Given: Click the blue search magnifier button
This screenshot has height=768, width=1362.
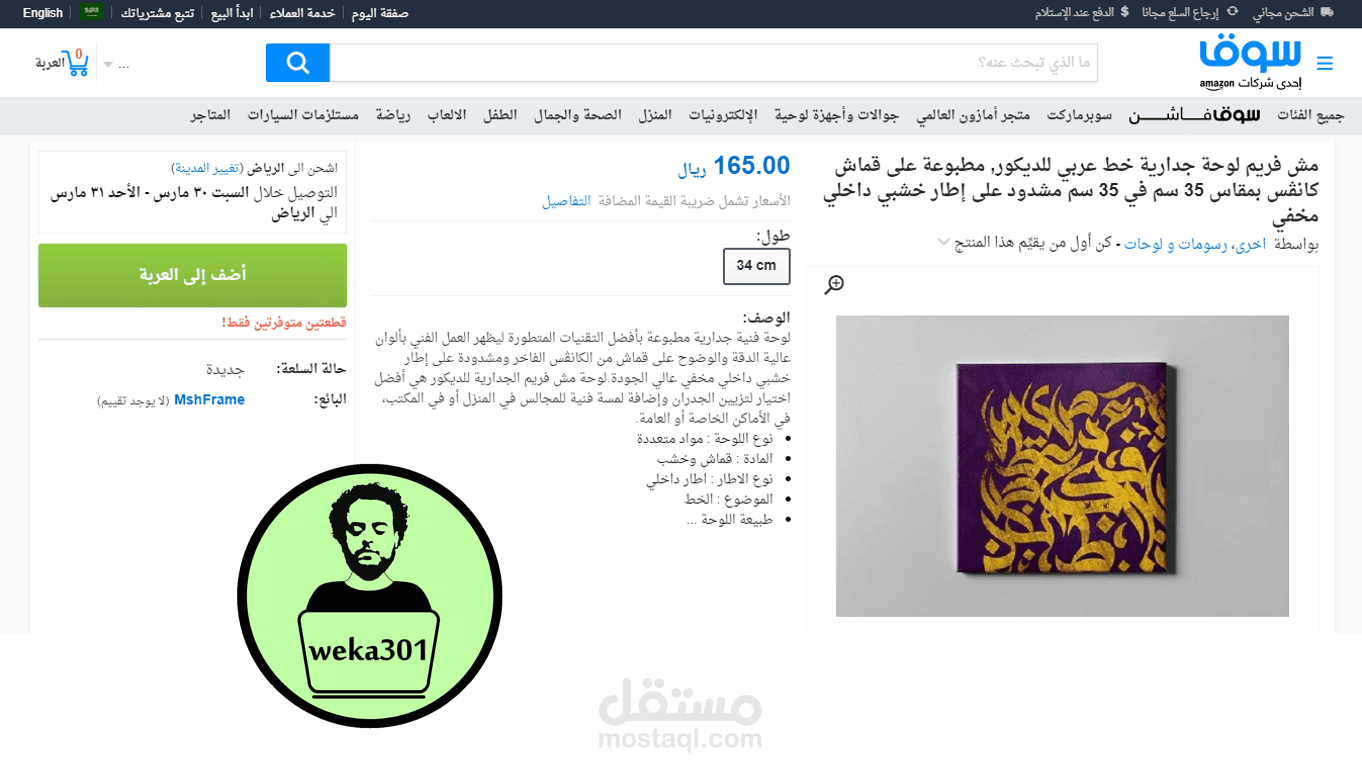Looking at the screenshot, I should (297, 63).
